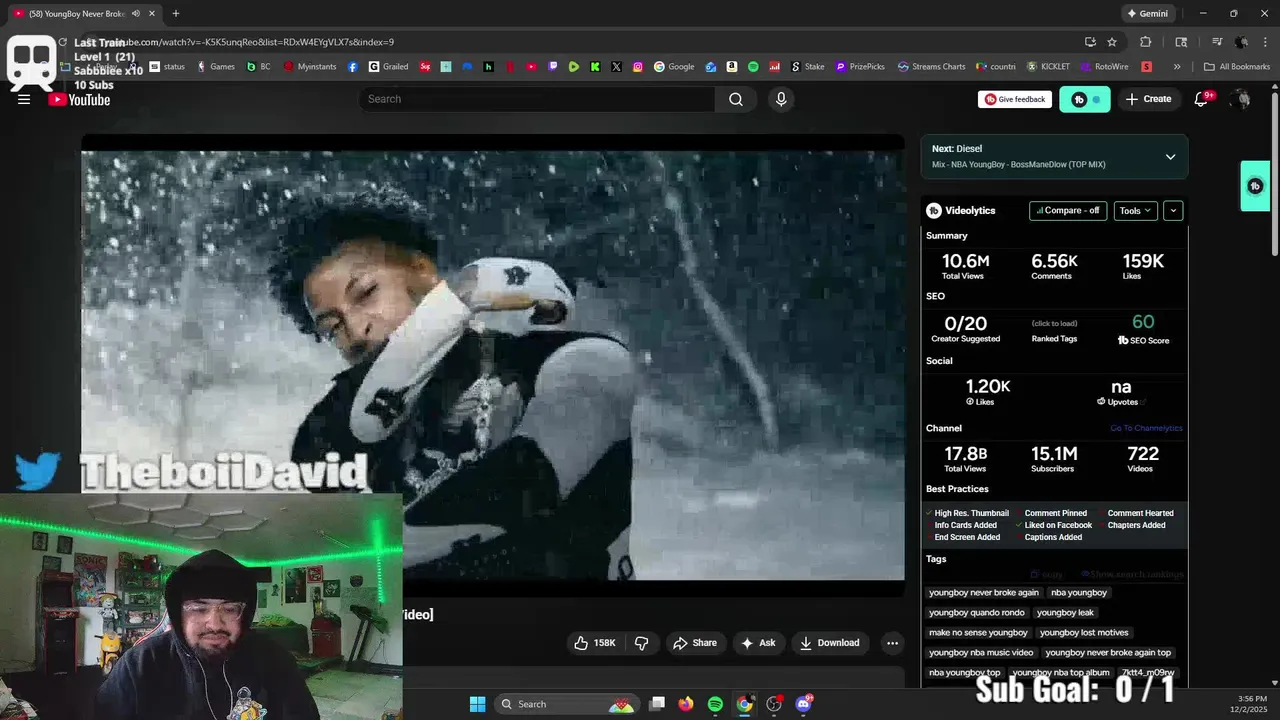
Task: Click the Windows taskbar search box
Action: click(567, 704)
